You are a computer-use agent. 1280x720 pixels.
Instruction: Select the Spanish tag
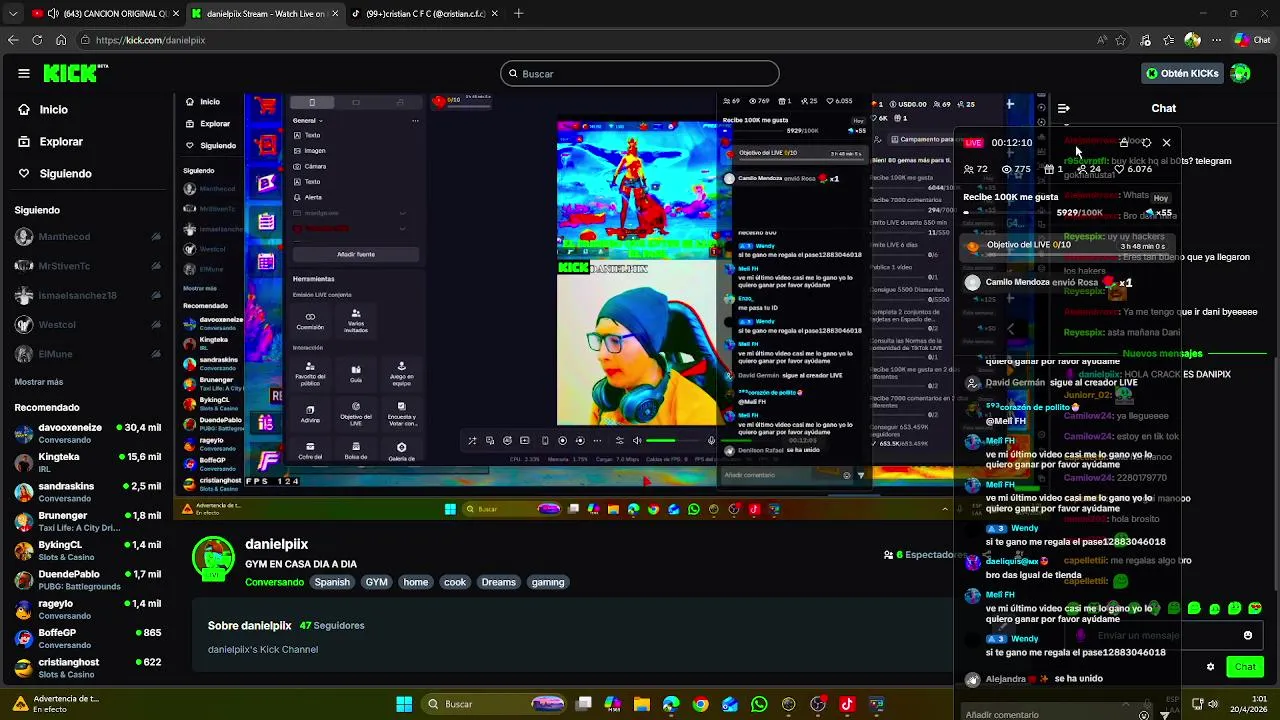click(x=332, y=582)
